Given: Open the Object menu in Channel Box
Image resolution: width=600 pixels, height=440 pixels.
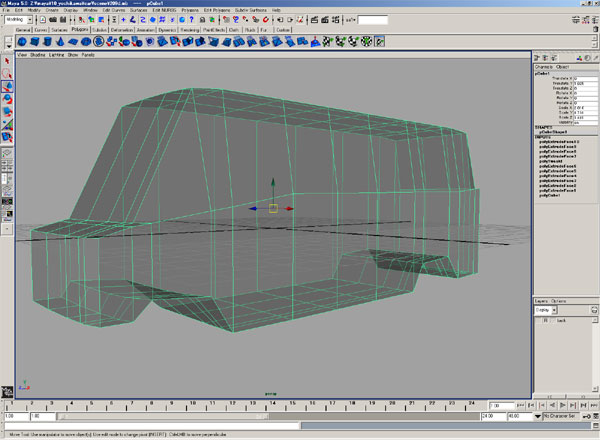Looking at the screenshot, I should (x=562, y=67).
